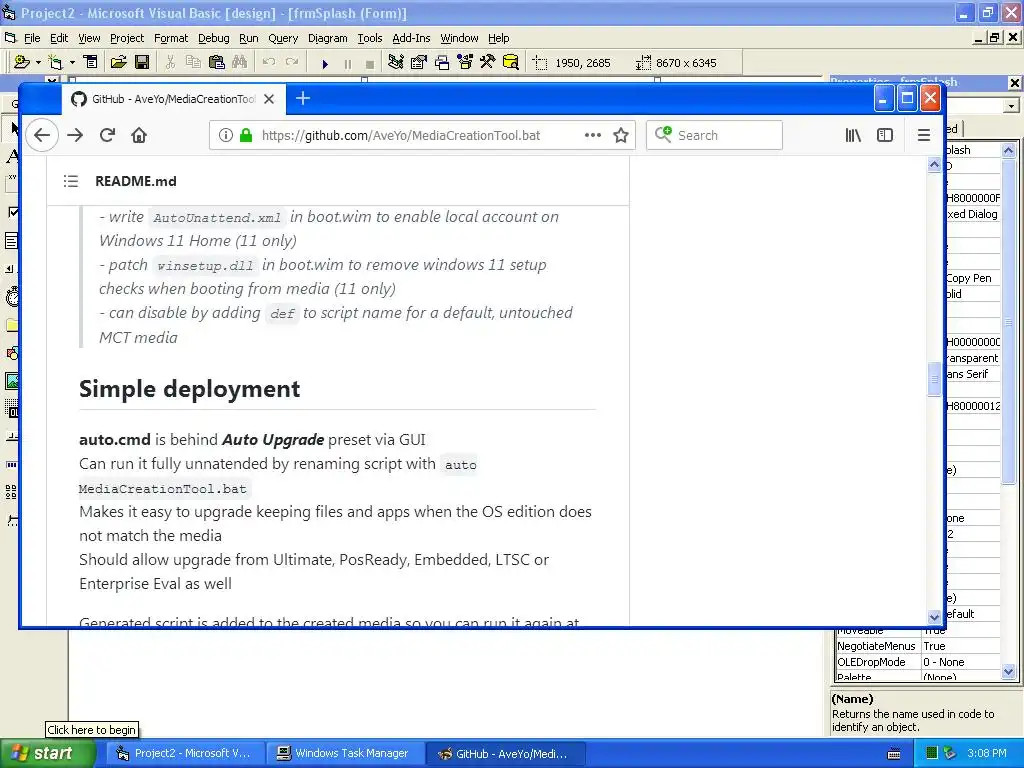Open the Project Explorer toolbar icon
1024x768 pixels.
(x=396, y=62)
